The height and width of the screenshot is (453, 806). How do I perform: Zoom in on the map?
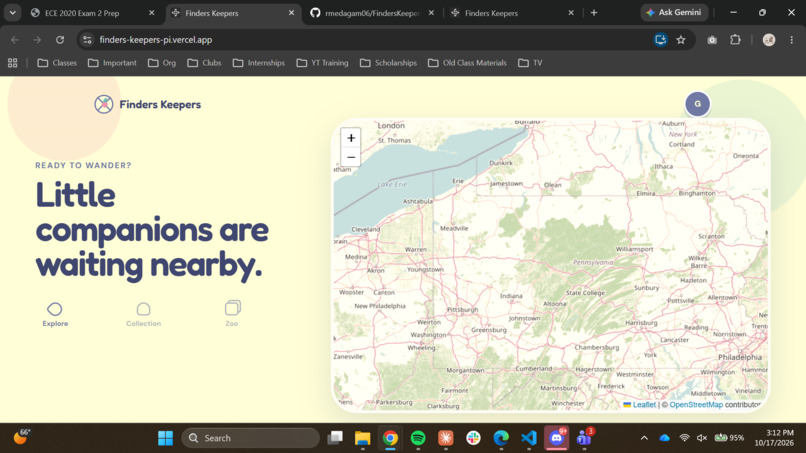pos(351,138)
